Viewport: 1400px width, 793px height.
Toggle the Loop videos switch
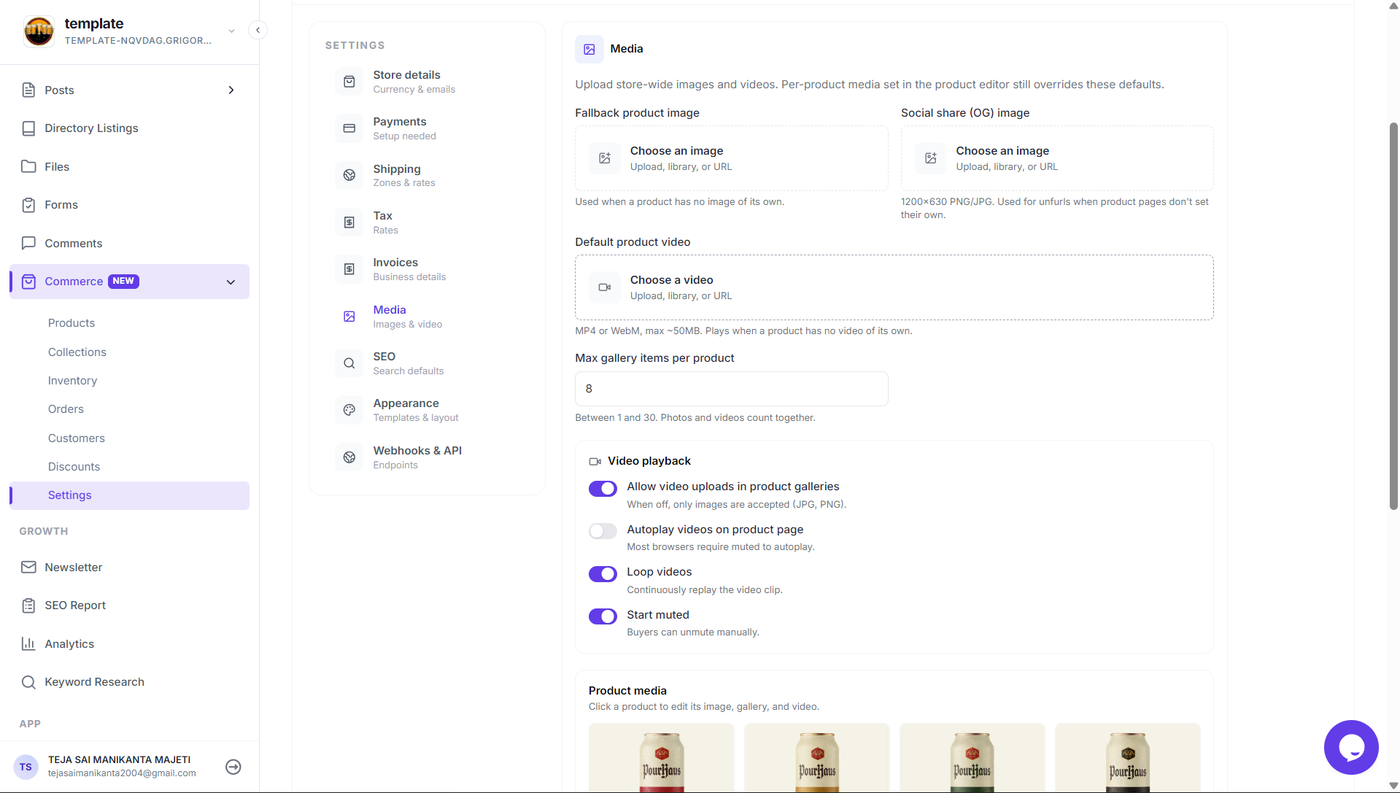click(603, 574)
